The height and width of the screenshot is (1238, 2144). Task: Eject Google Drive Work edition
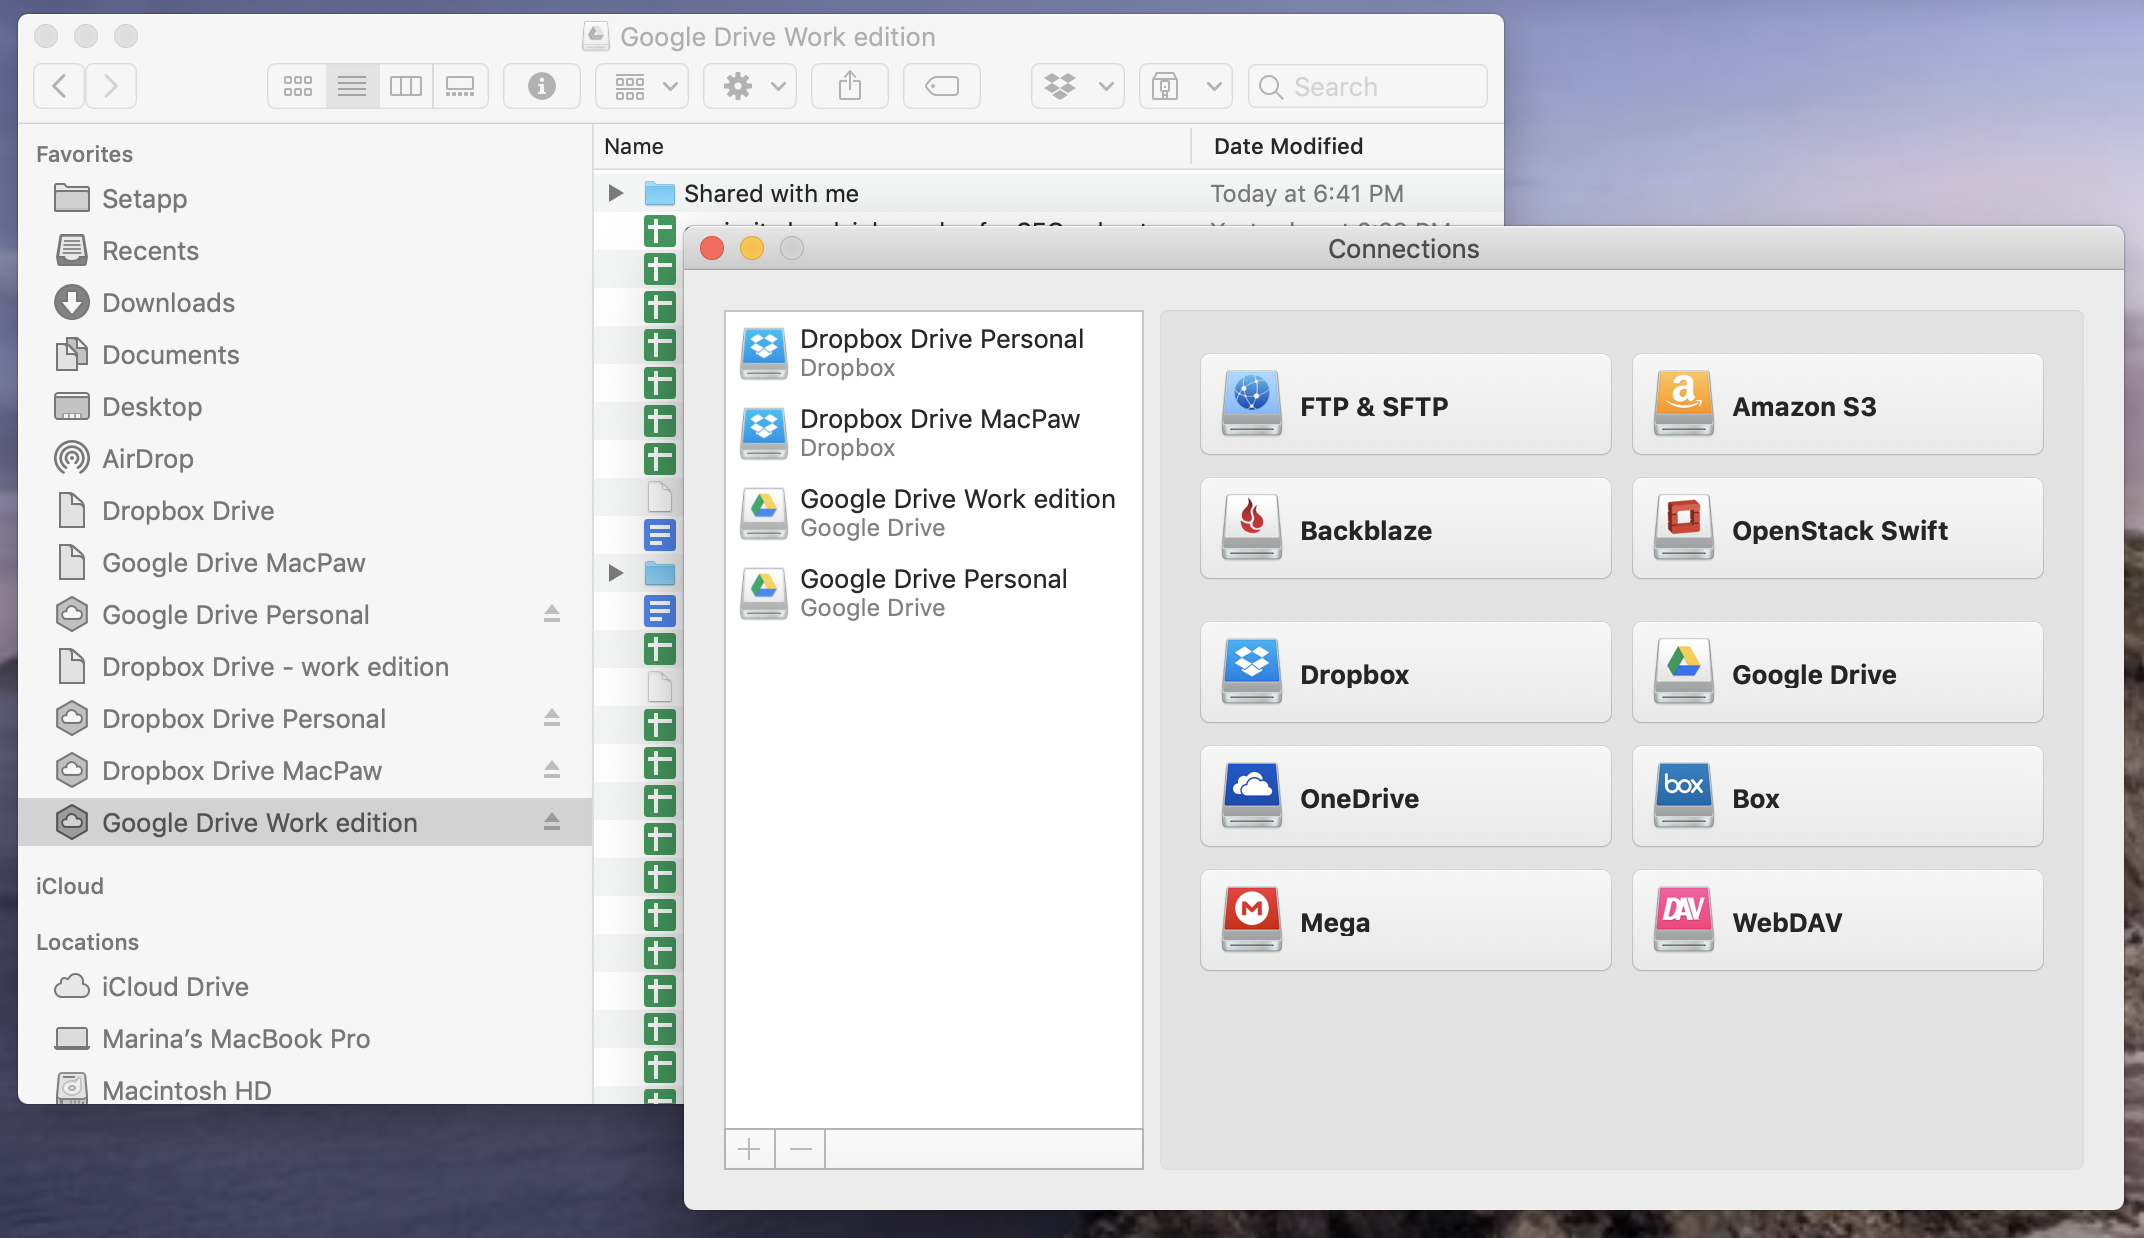coord(552,821)
